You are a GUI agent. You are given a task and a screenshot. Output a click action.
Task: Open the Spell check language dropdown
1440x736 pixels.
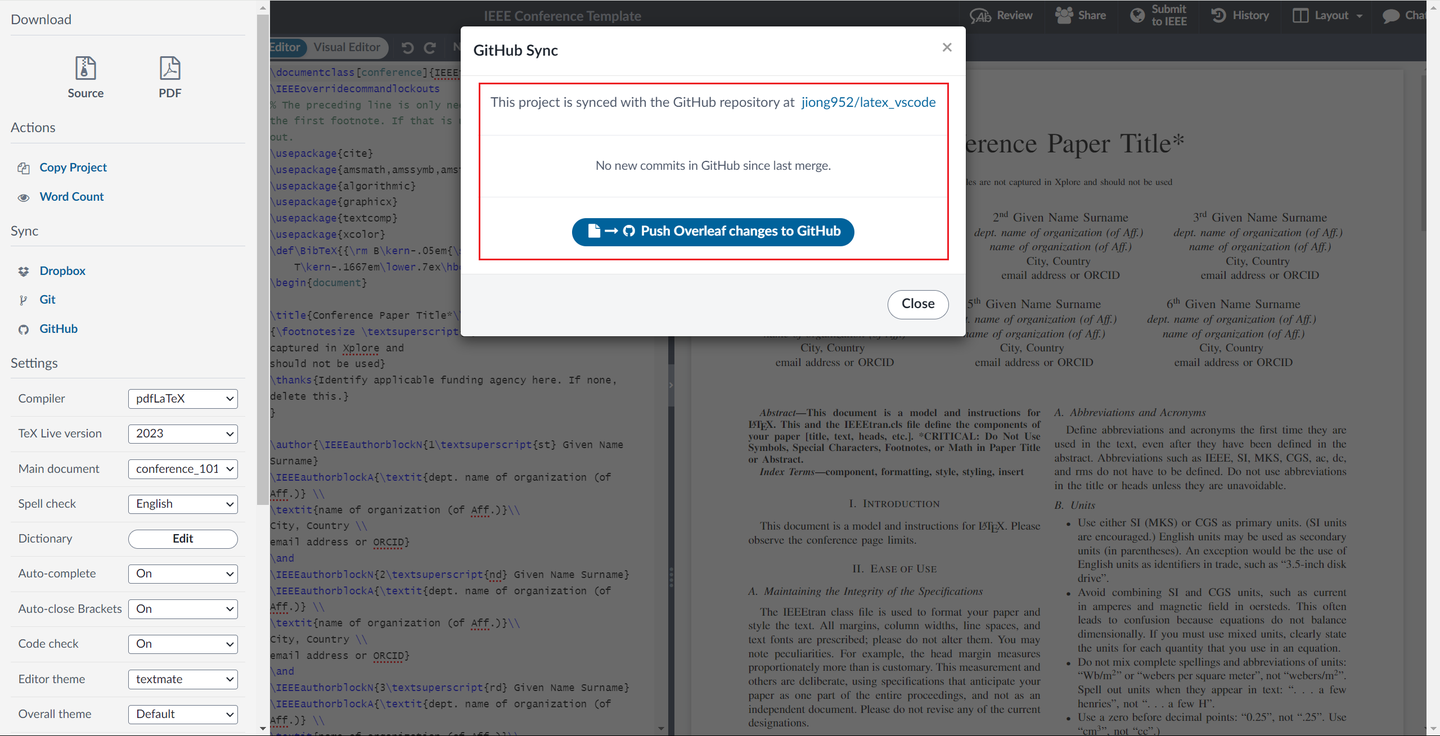tap(182, 503)
